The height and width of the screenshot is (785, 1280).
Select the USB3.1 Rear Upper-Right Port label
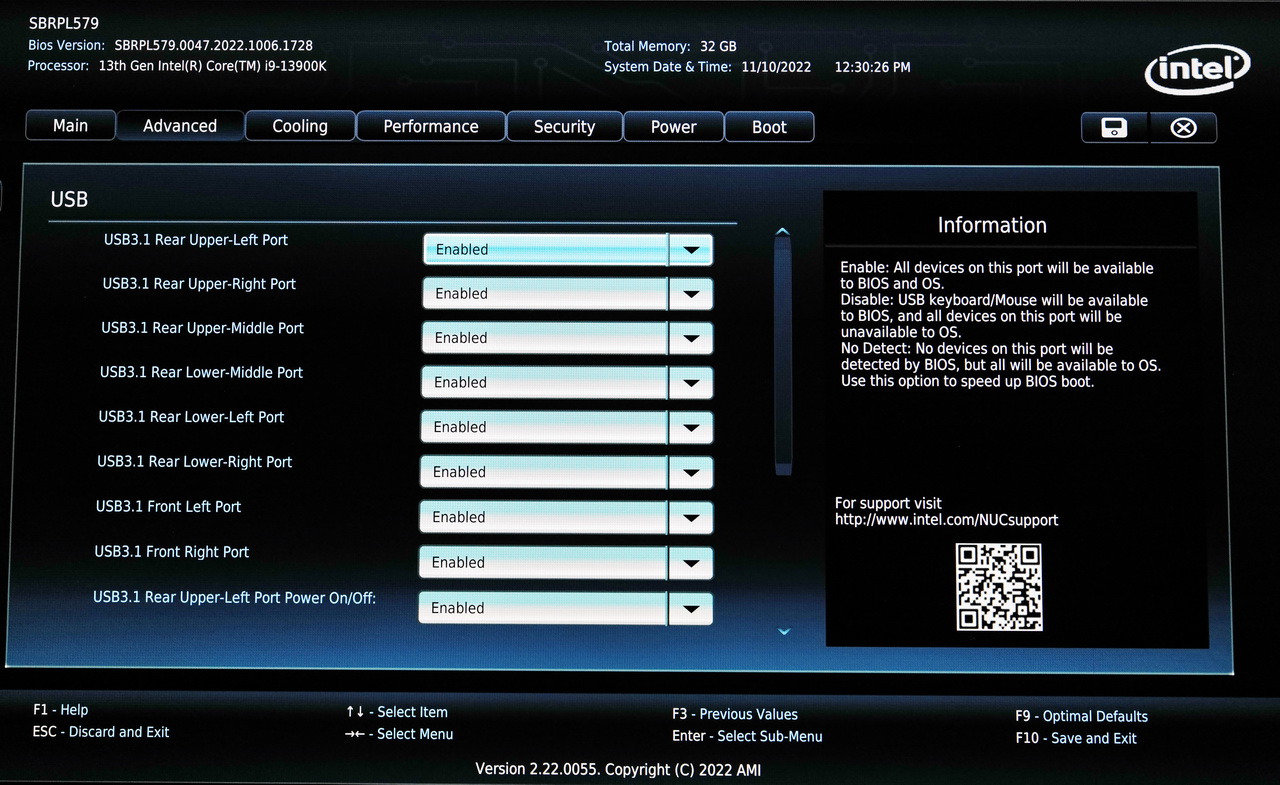point(199,284)
